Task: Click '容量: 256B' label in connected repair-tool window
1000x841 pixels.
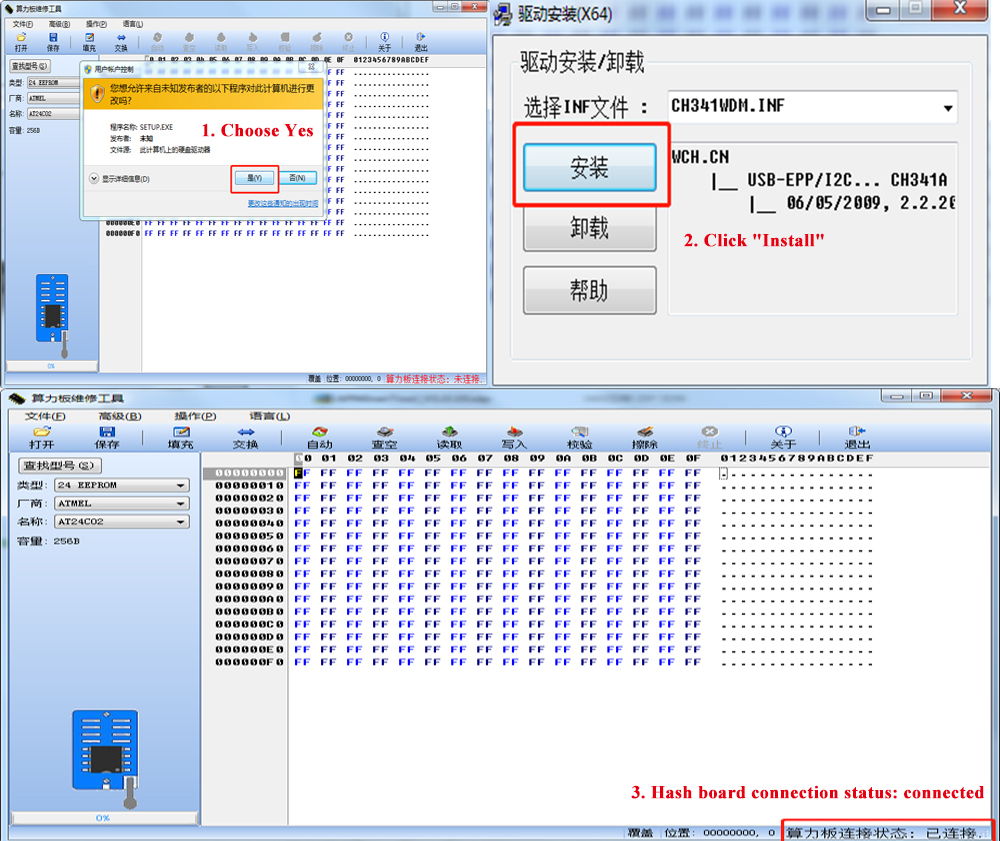Action: 48,541
